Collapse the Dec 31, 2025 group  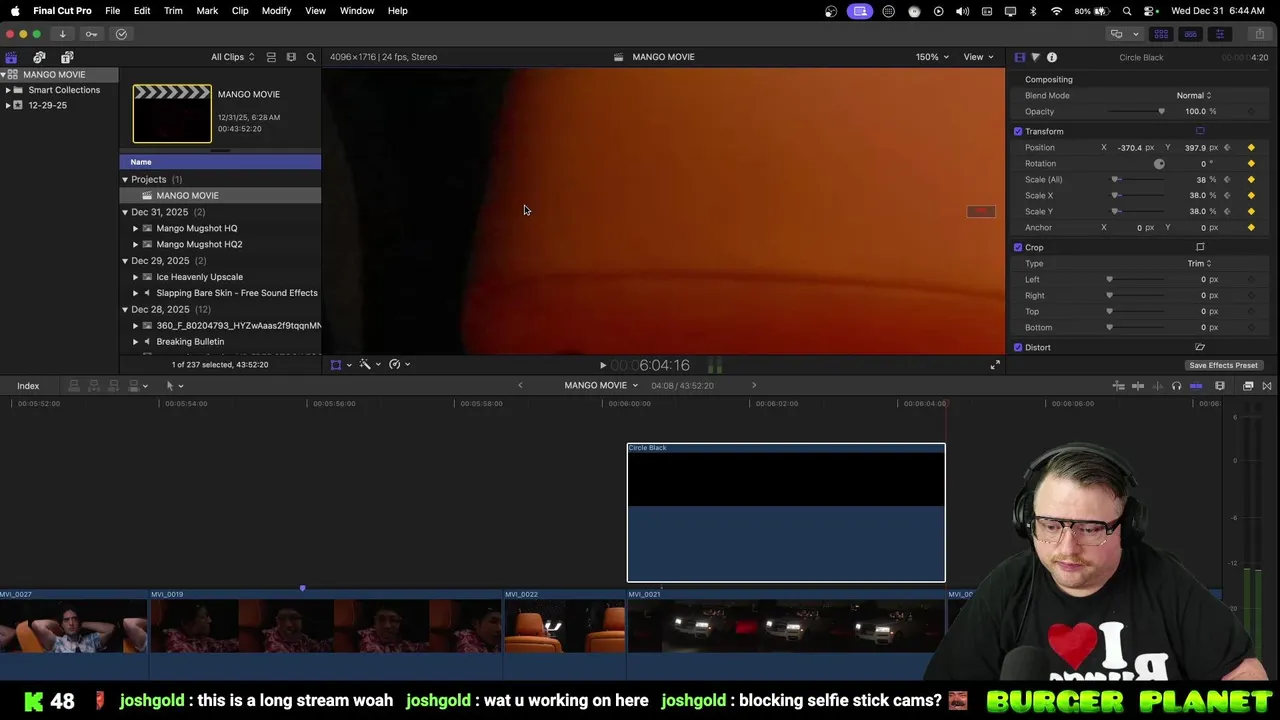click(x=125, y=212)
